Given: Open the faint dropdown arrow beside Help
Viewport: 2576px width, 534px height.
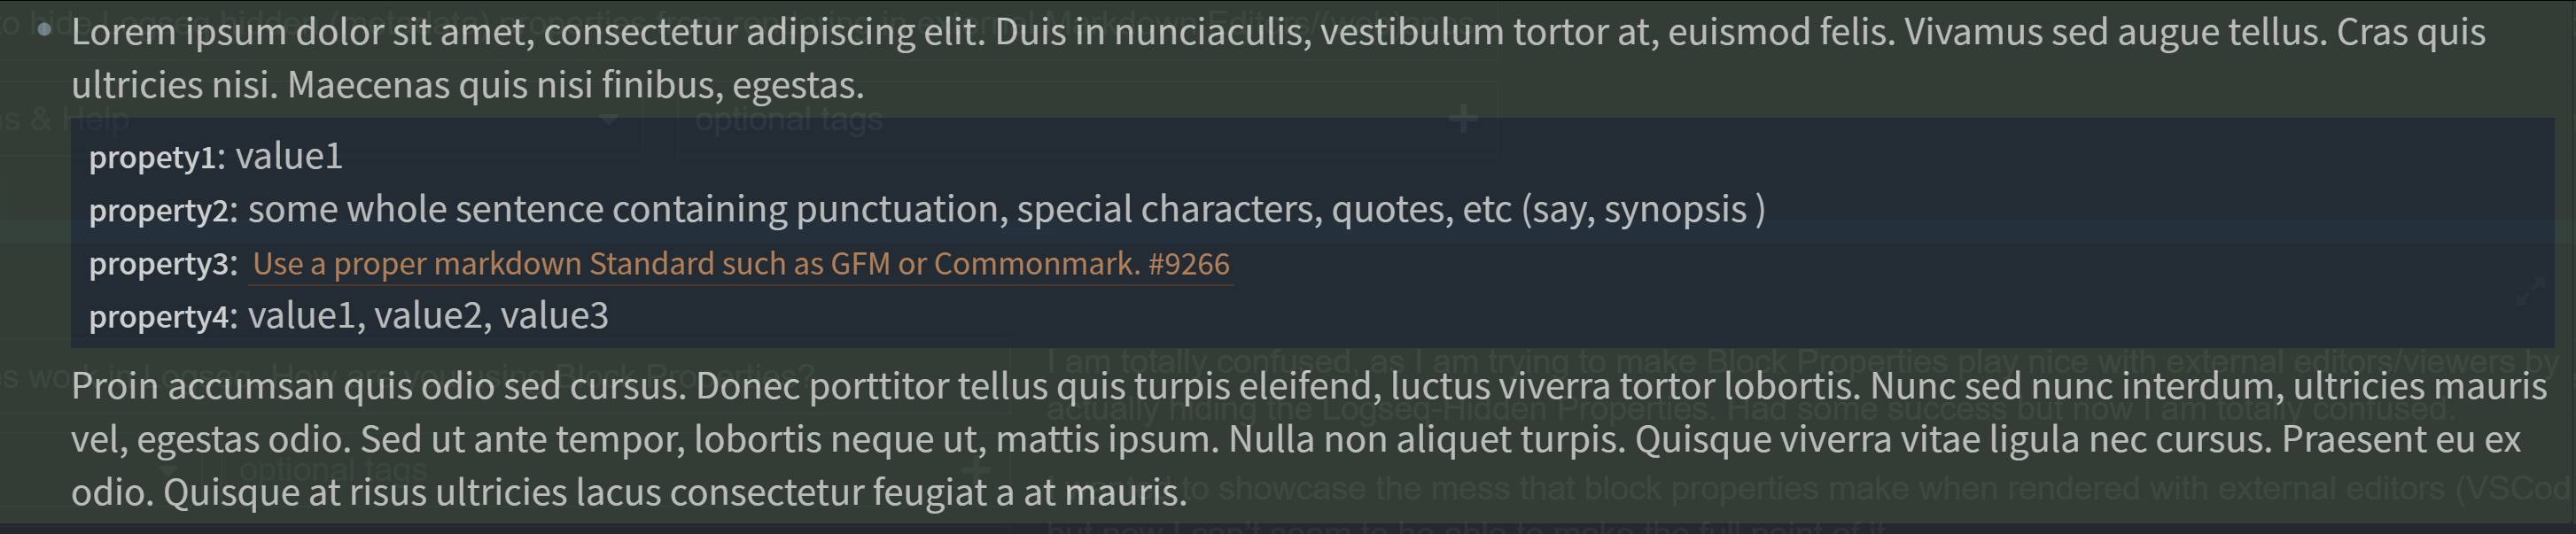Looking at the screenshot, I should tap(608, 120).
